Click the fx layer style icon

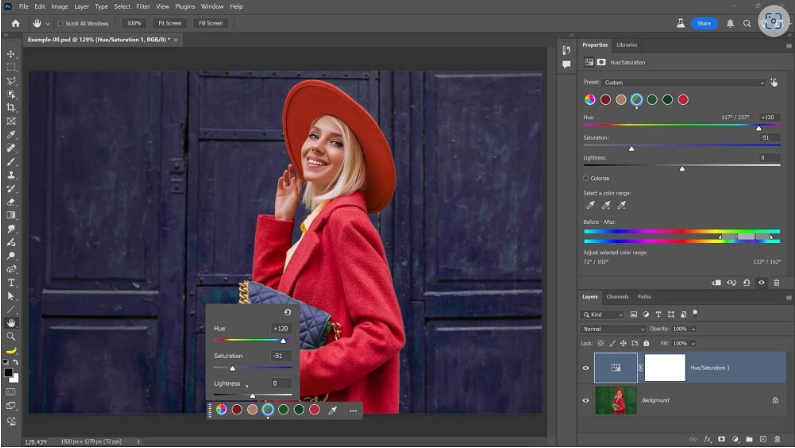click(x=707, y=439)
